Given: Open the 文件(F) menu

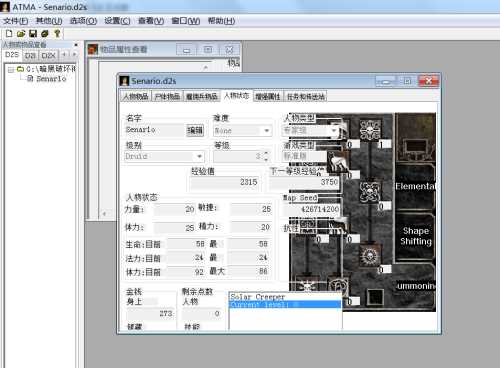Looking at the screenshot, I should tap(16, 21).
